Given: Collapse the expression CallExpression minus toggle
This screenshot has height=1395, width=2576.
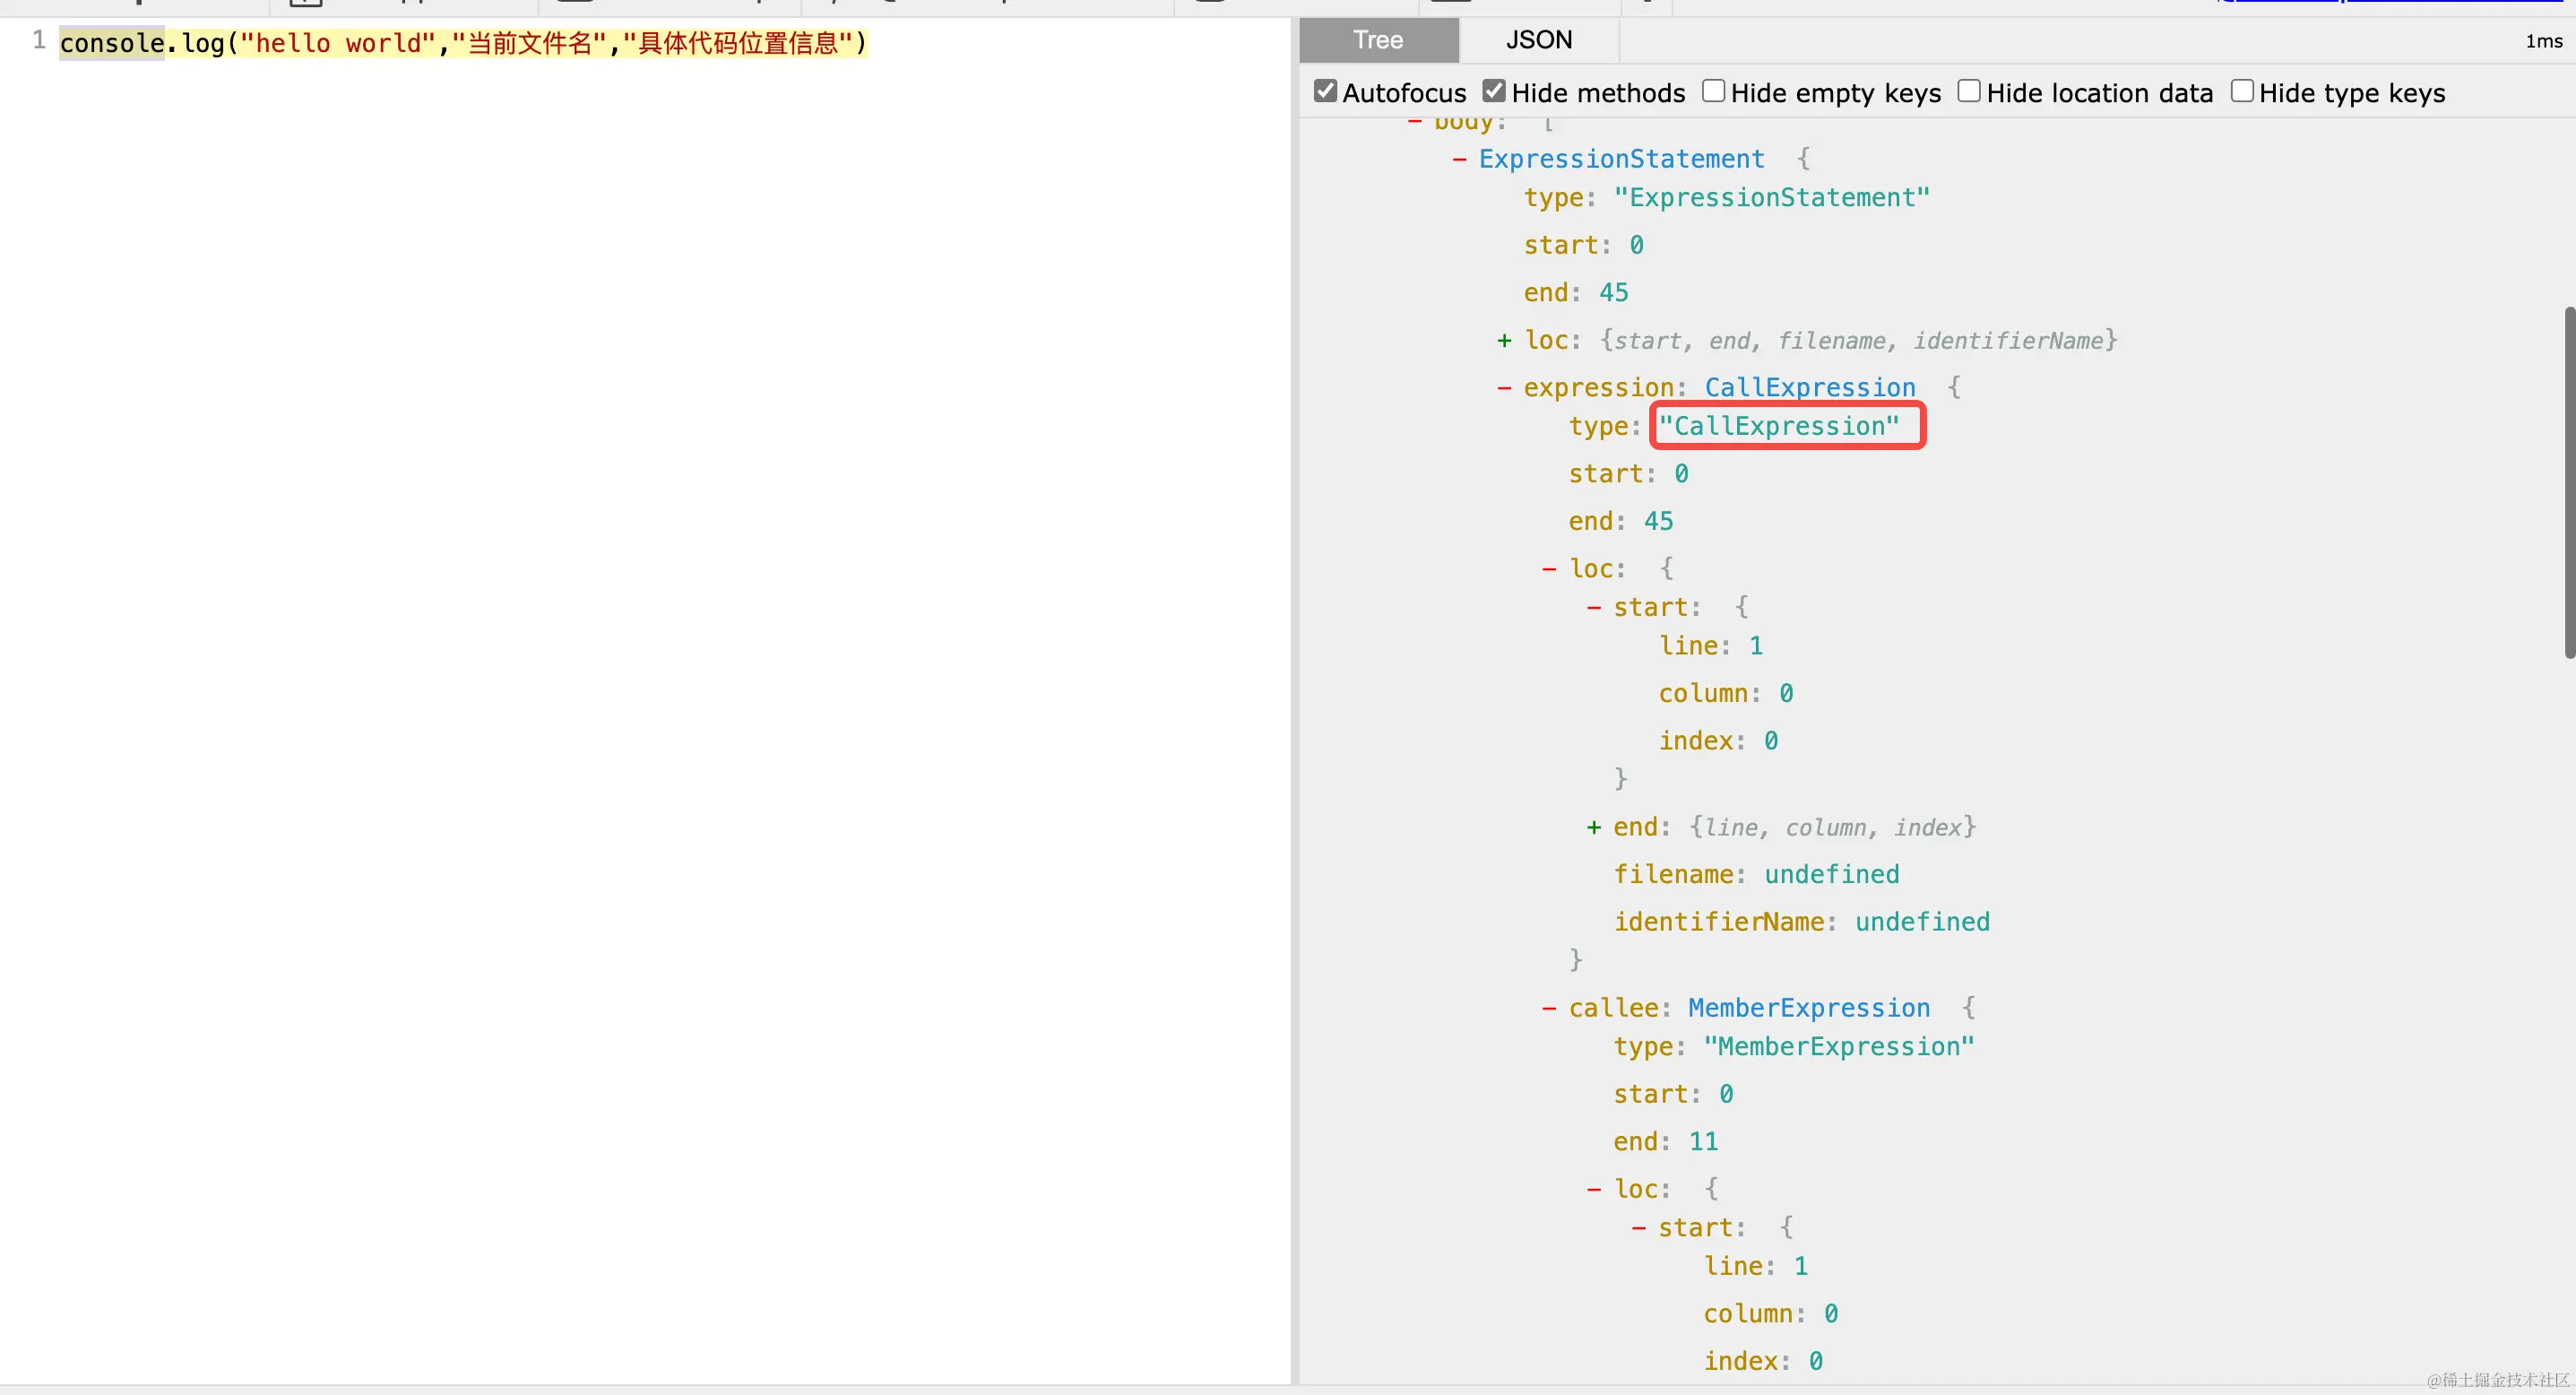Looking at the screenshot, I should point(1504,388).
